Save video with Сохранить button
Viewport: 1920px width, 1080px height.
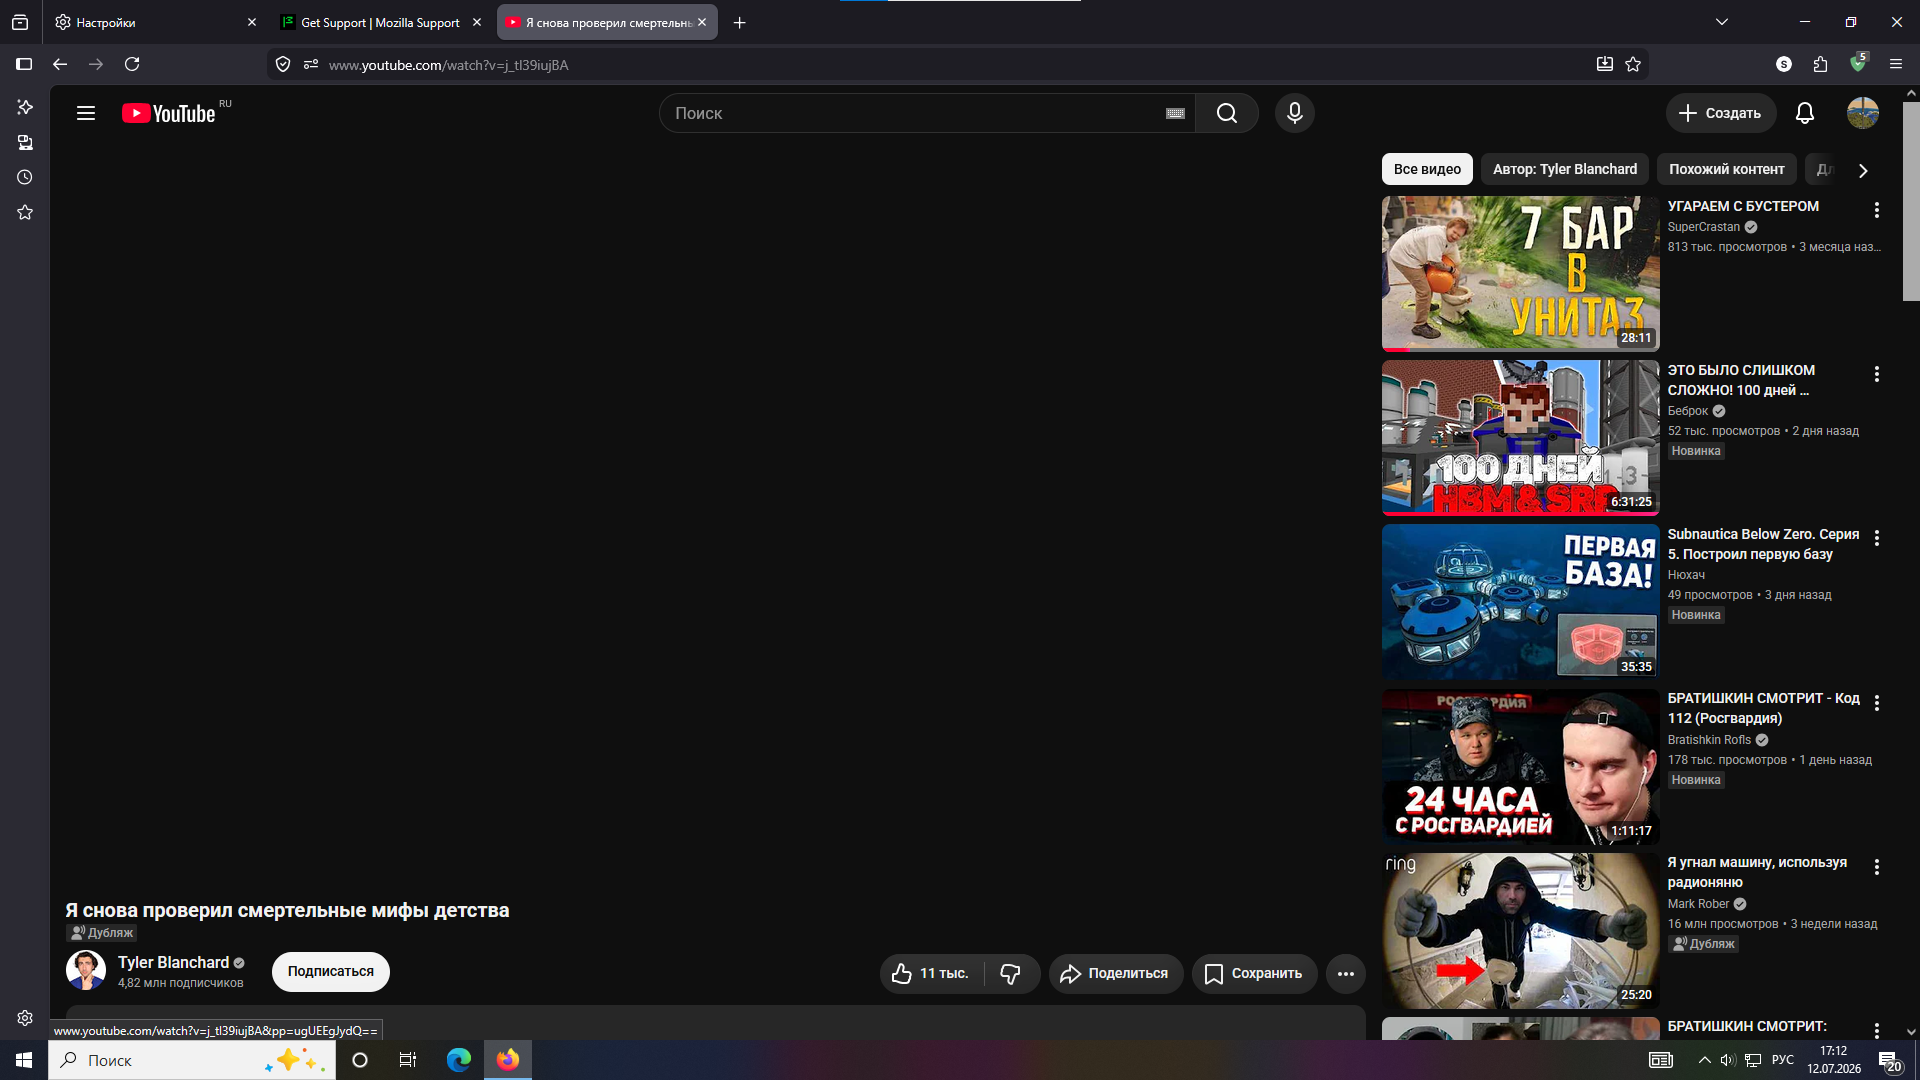point(1255,973)
